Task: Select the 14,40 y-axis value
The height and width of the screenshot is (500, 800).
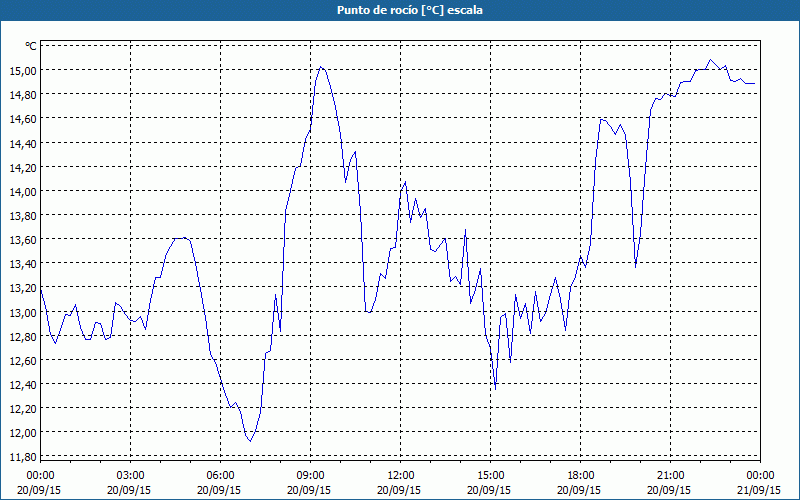Action: [23, 143]
